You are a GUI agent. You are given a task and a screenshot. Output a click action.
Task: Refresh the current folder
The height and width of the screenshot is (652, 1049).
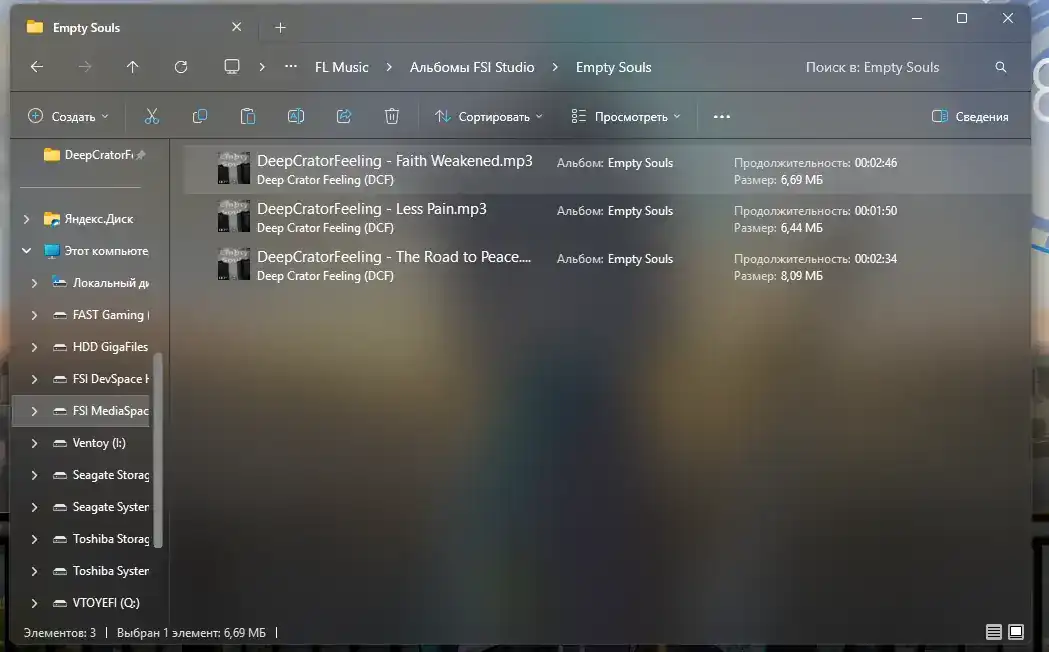pos(181,67)
